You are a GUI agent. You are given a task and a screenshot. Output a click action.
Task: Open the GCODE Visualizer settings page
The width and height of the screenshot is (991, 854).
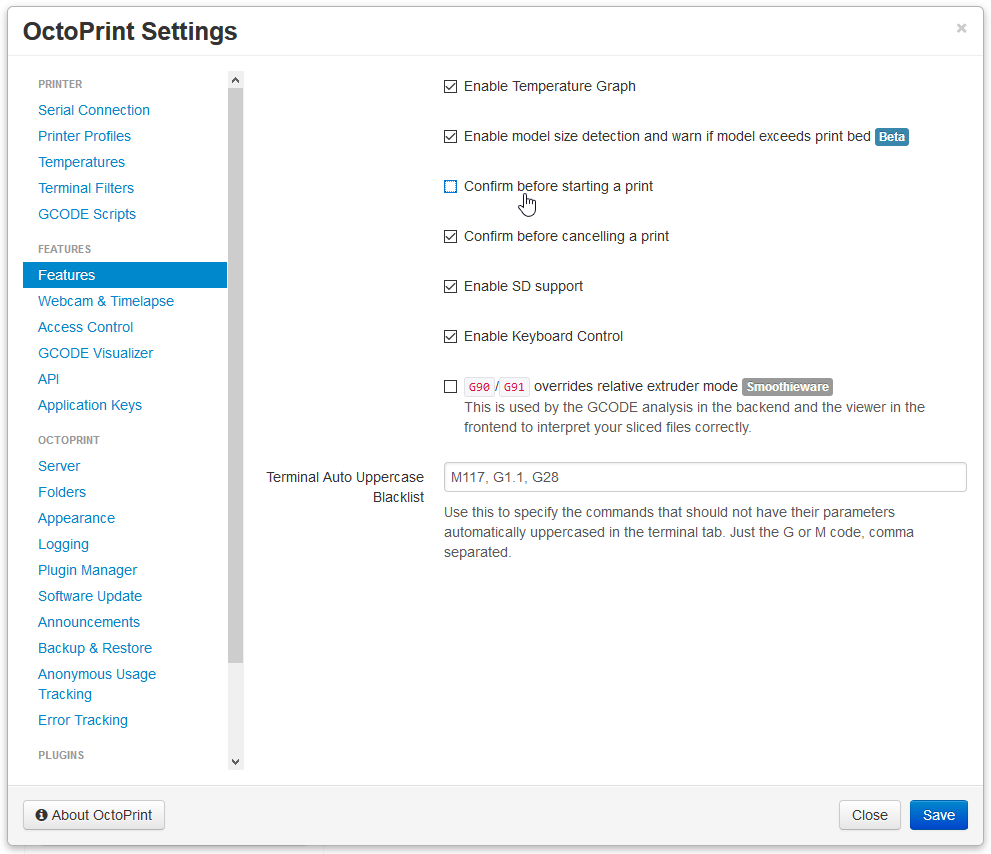(95, 353)
